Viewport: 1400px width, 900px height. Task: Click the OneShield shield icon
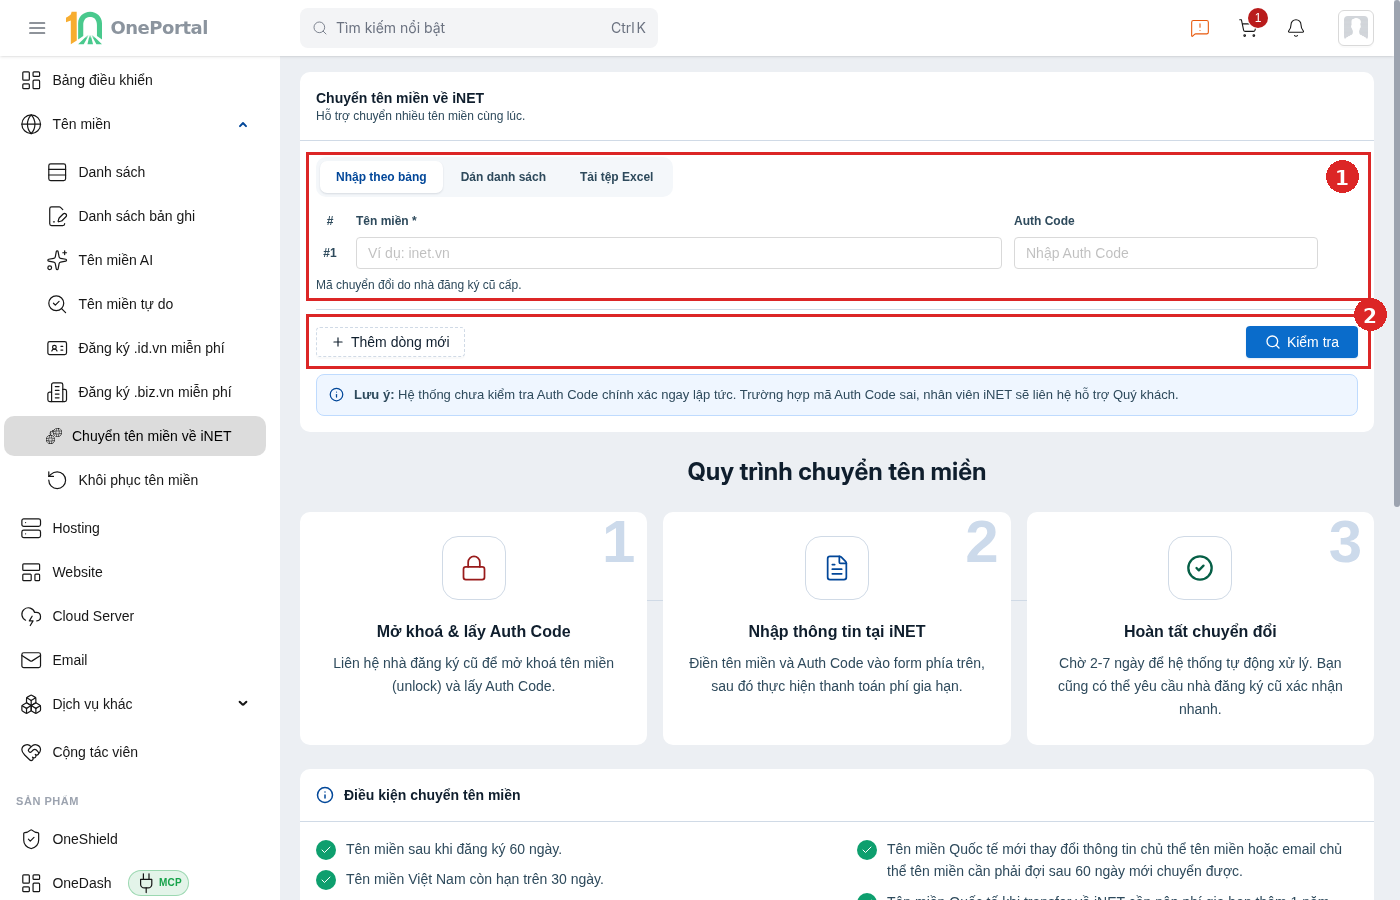point(31,839)
